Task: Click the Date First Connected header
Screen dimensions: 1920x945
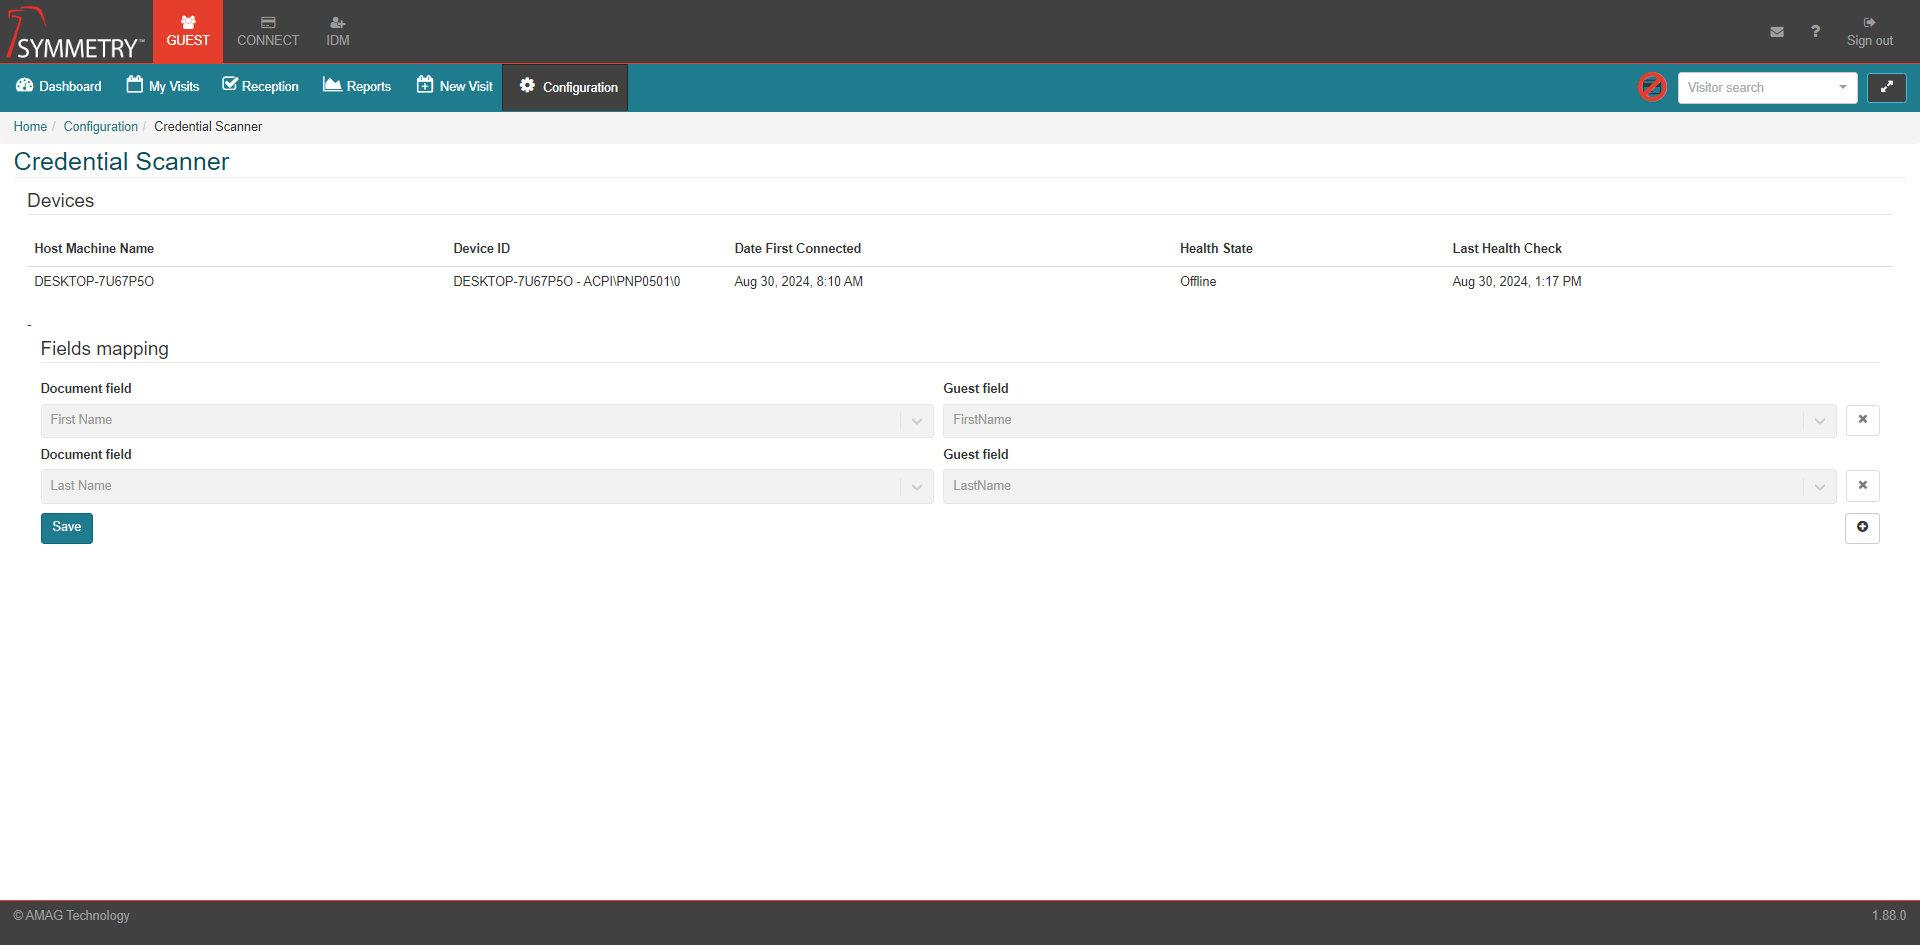Action: [x=798, y=249]
